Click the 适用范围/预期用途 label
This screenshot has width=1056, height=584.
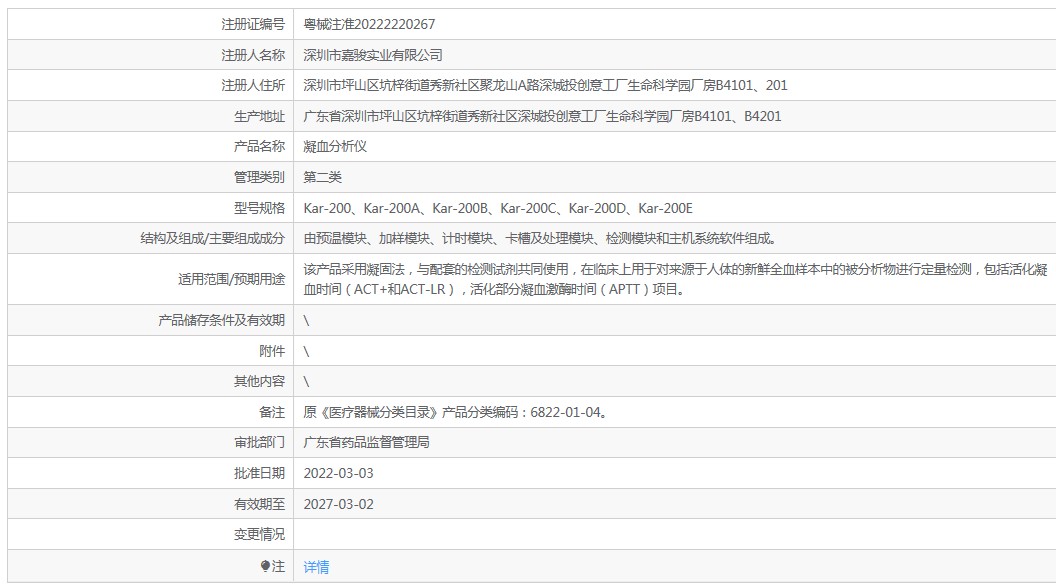click(232, 280)
